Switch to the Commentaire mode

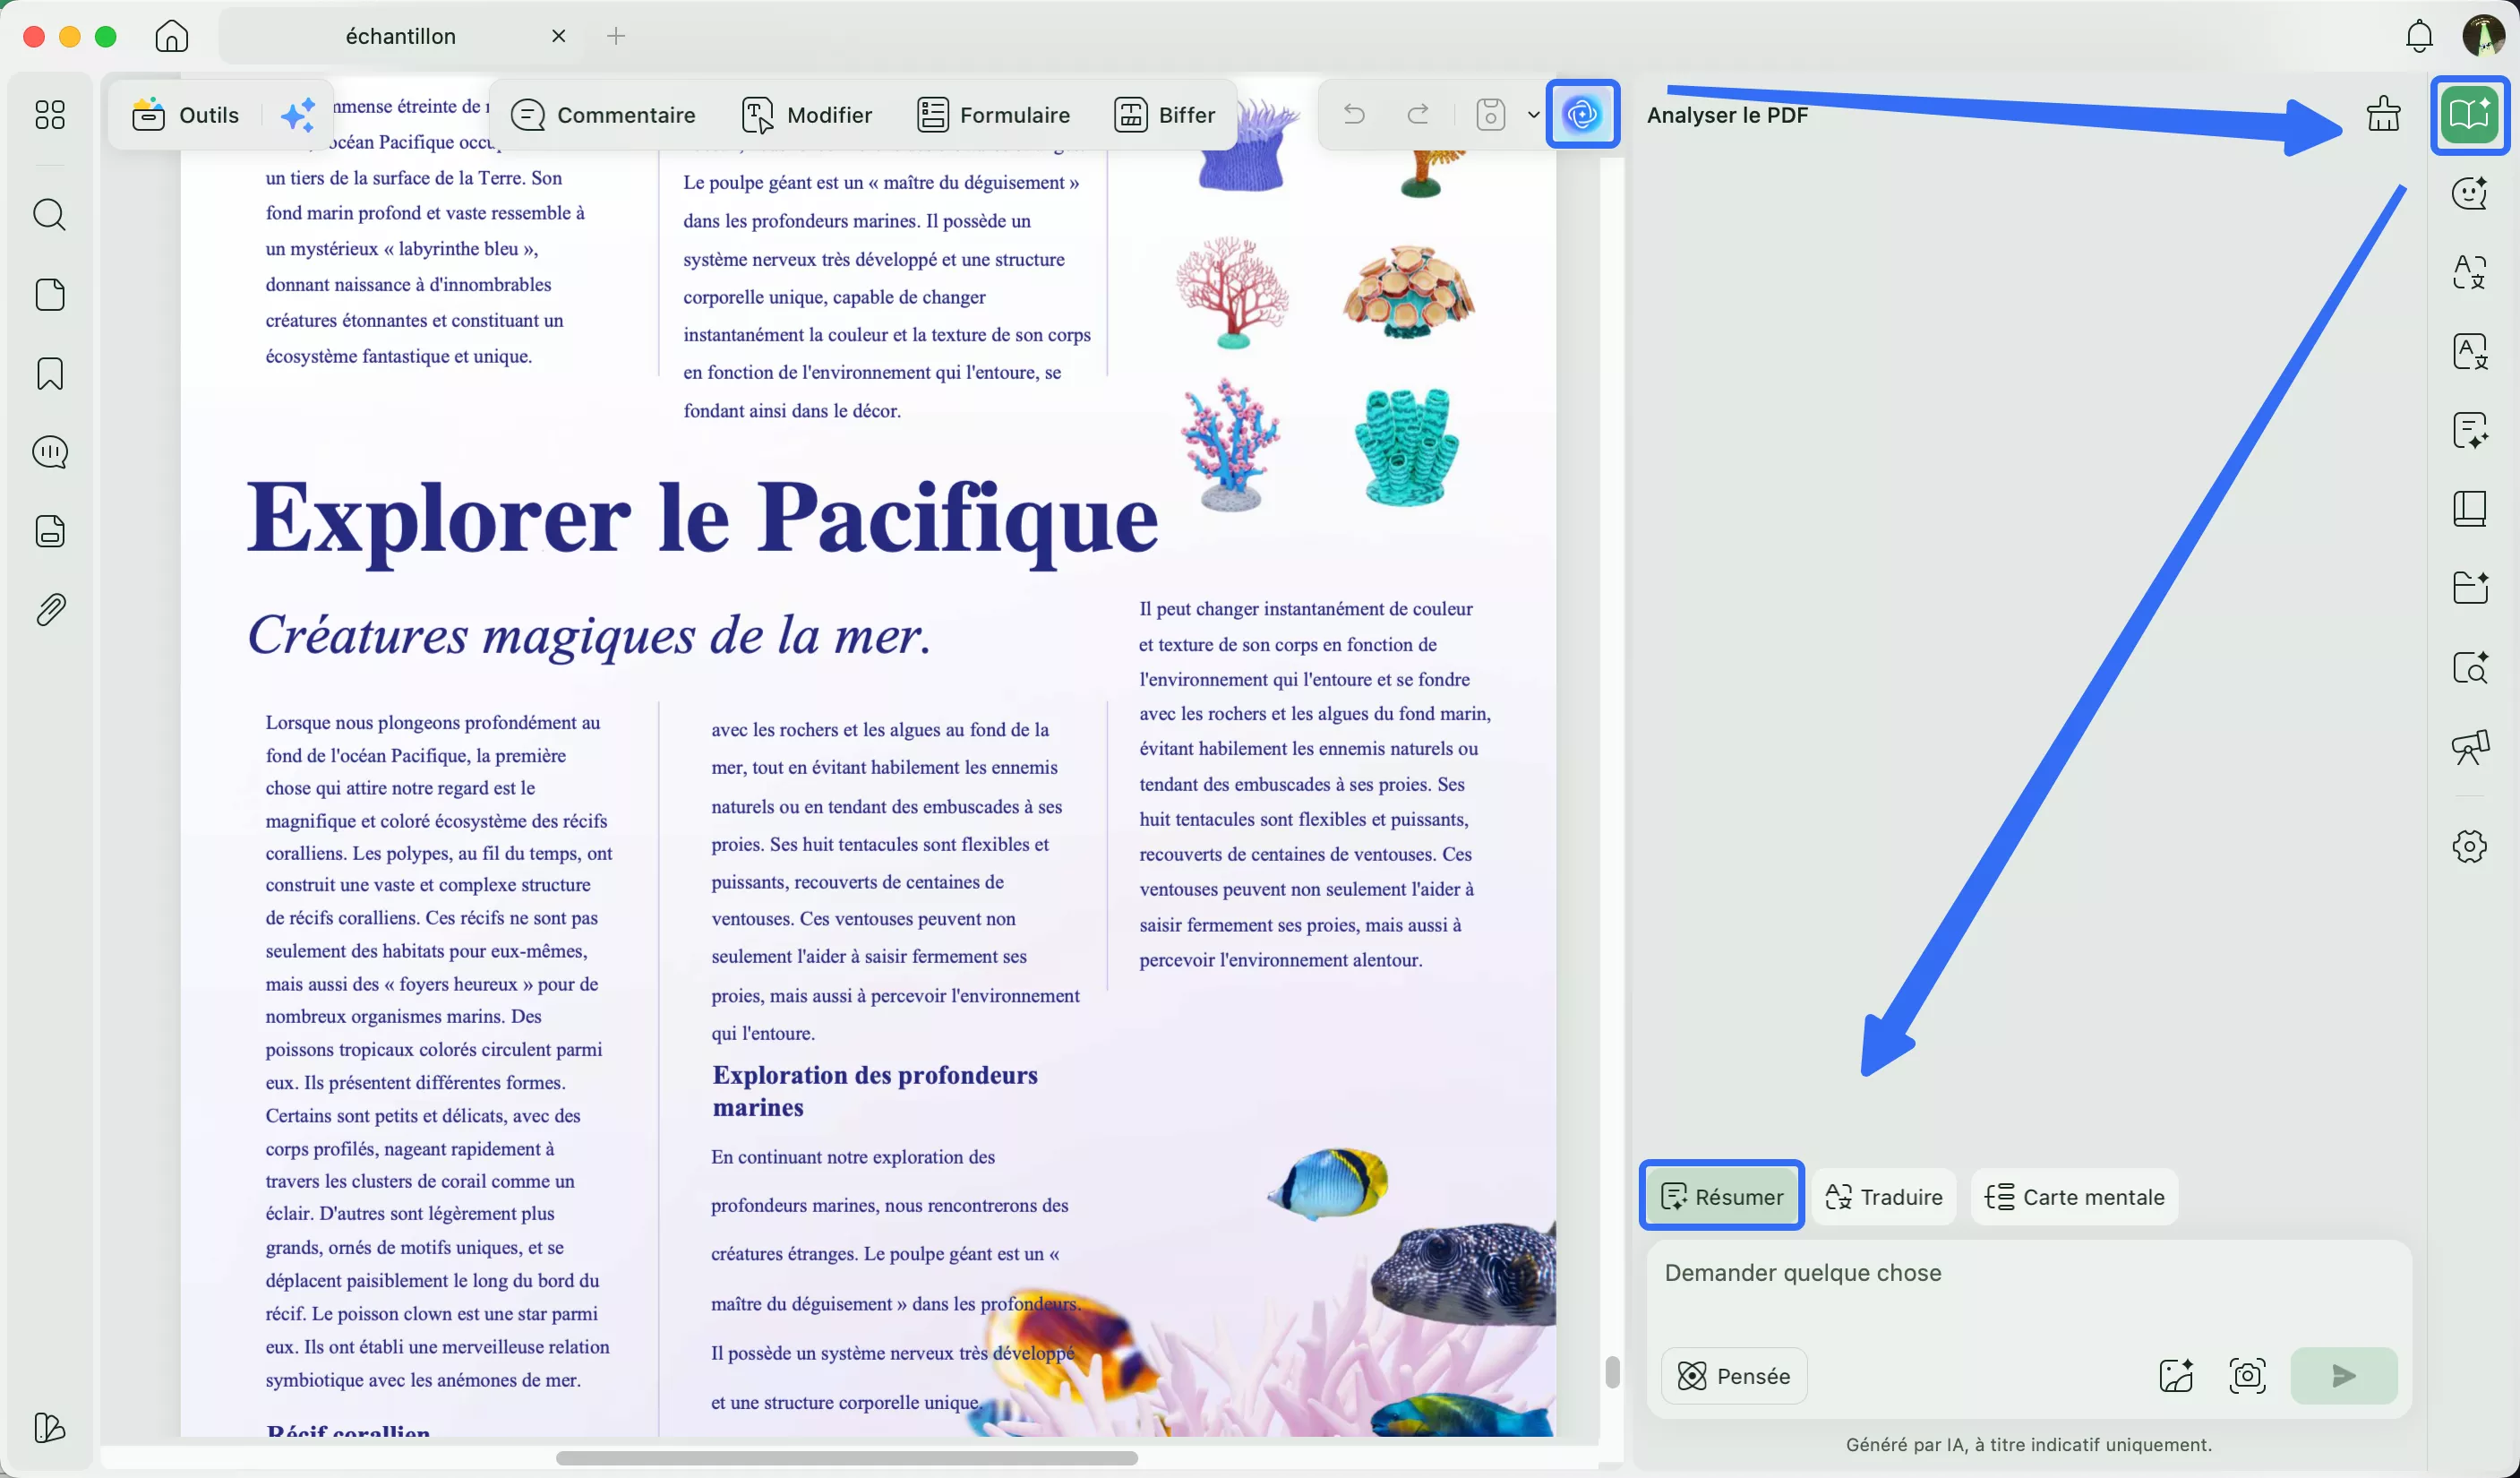(x=603, y=115)
